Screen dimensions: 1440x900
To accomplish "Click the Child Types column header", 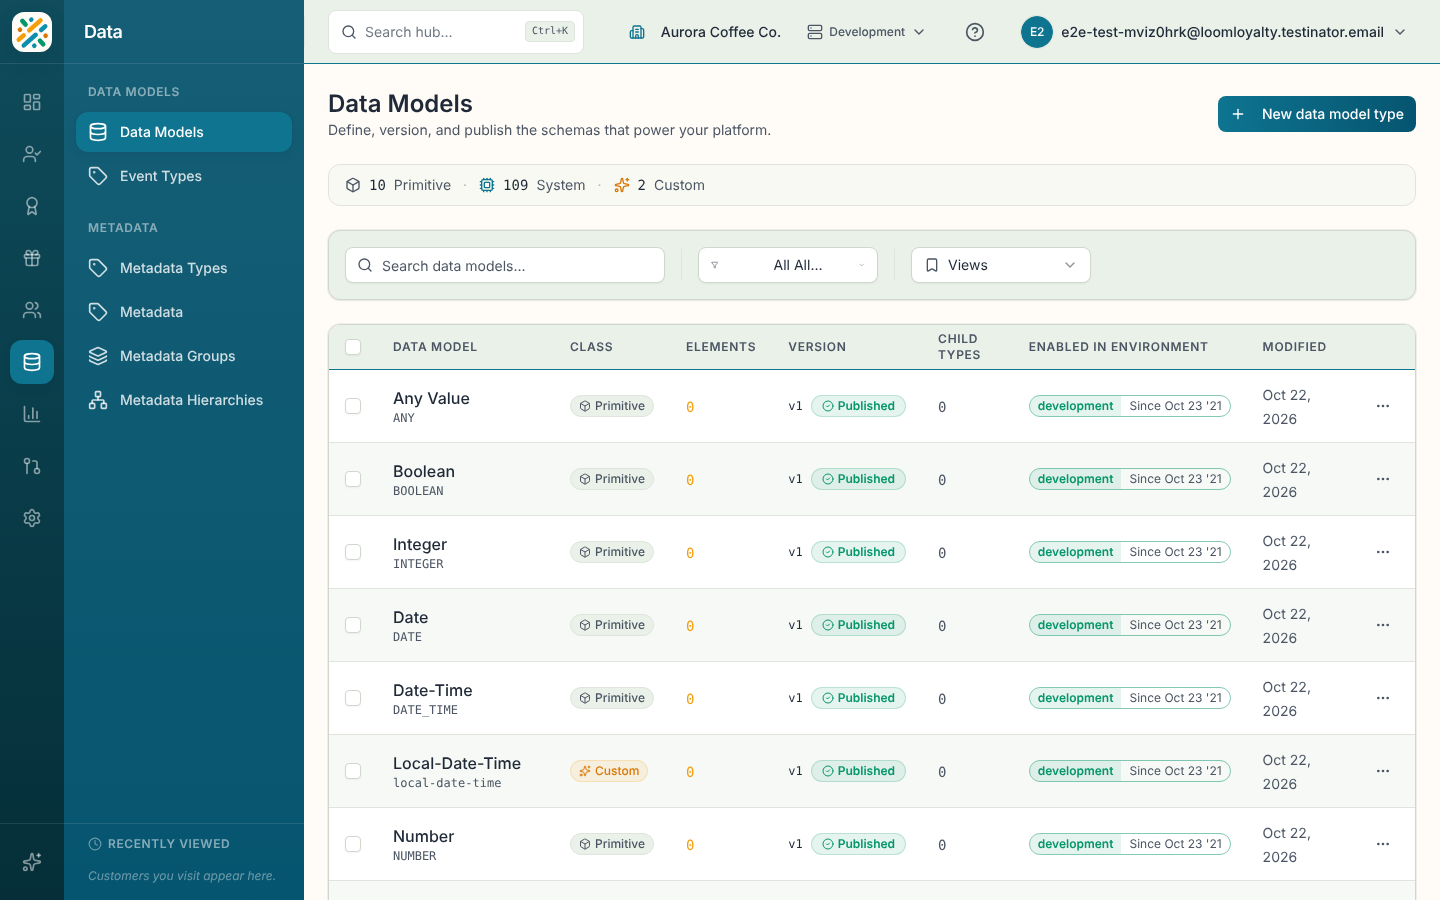I will pyautogui.click(x=959, y=347).
